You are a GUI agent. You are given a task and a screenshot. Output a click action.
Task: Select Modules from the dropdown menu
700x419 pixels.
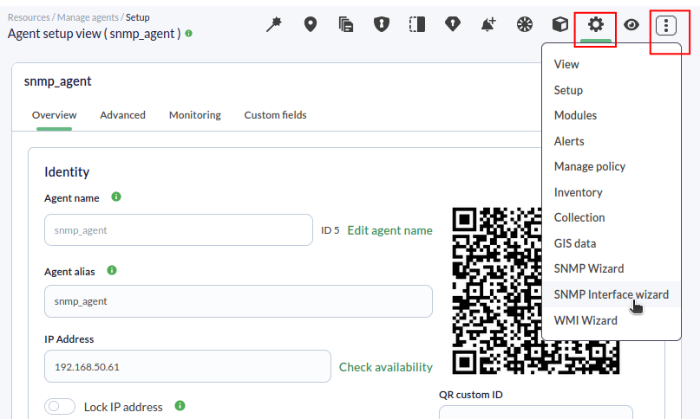point(611,116)
